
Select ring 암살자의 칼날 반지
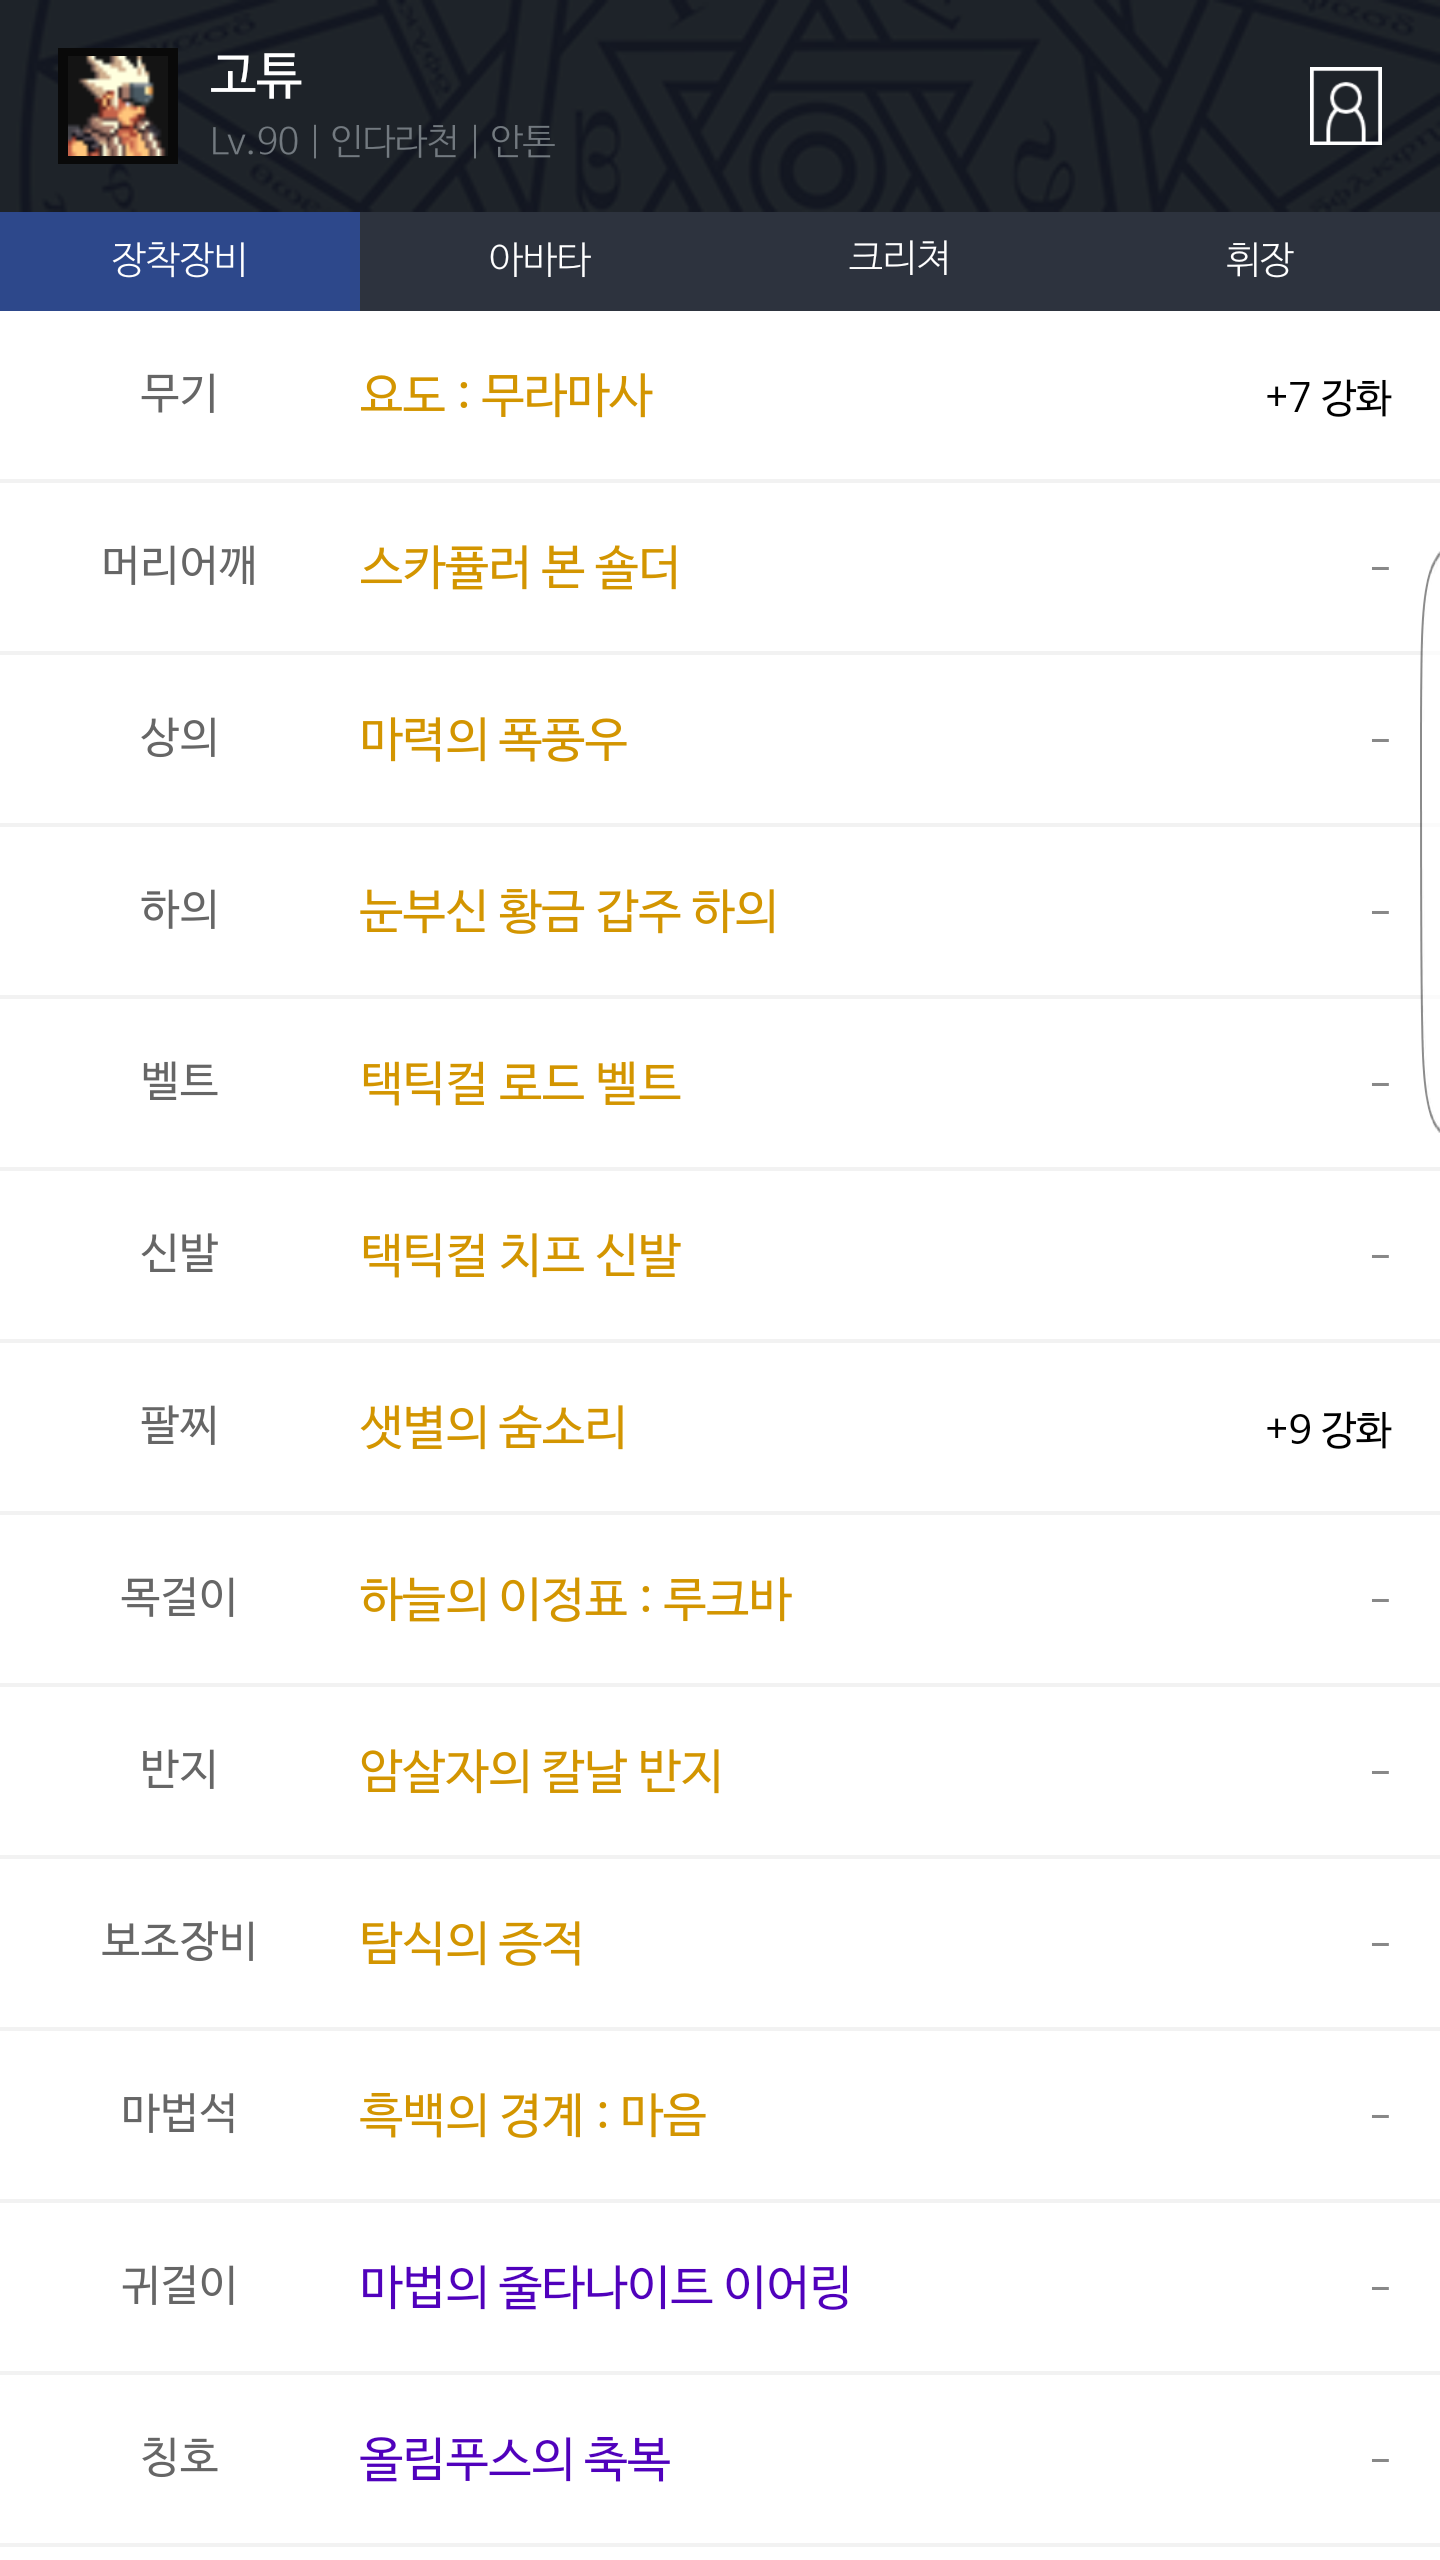point(540,1771)
